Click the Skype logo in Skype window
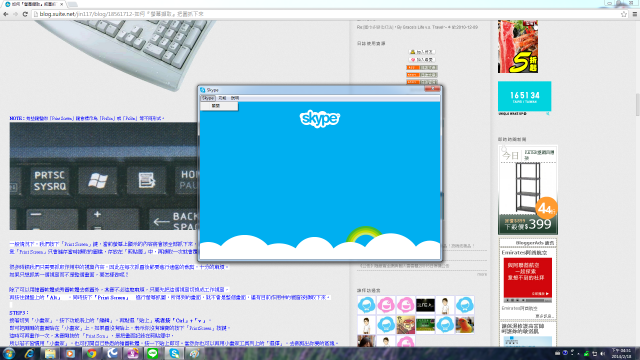The height and width of the screenshot is (360, 640). (320, 119)
